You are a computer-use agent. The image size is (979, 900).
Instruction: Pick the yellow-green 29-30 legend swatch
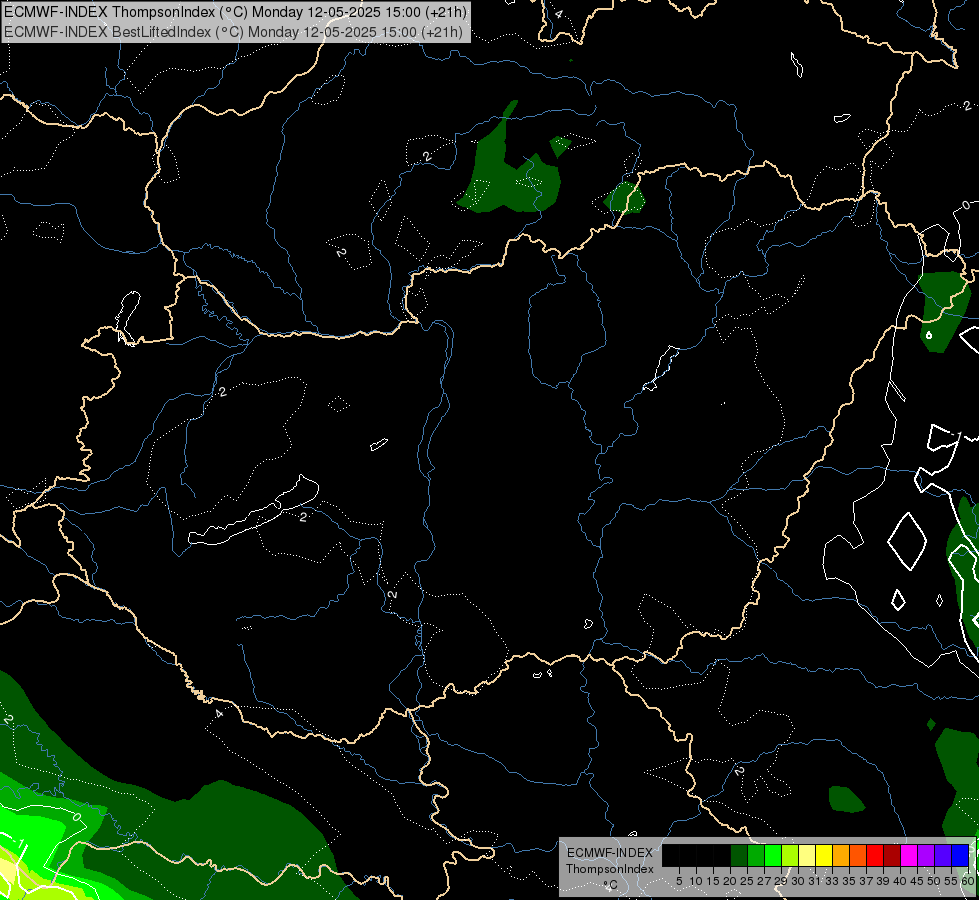[790, 856]
